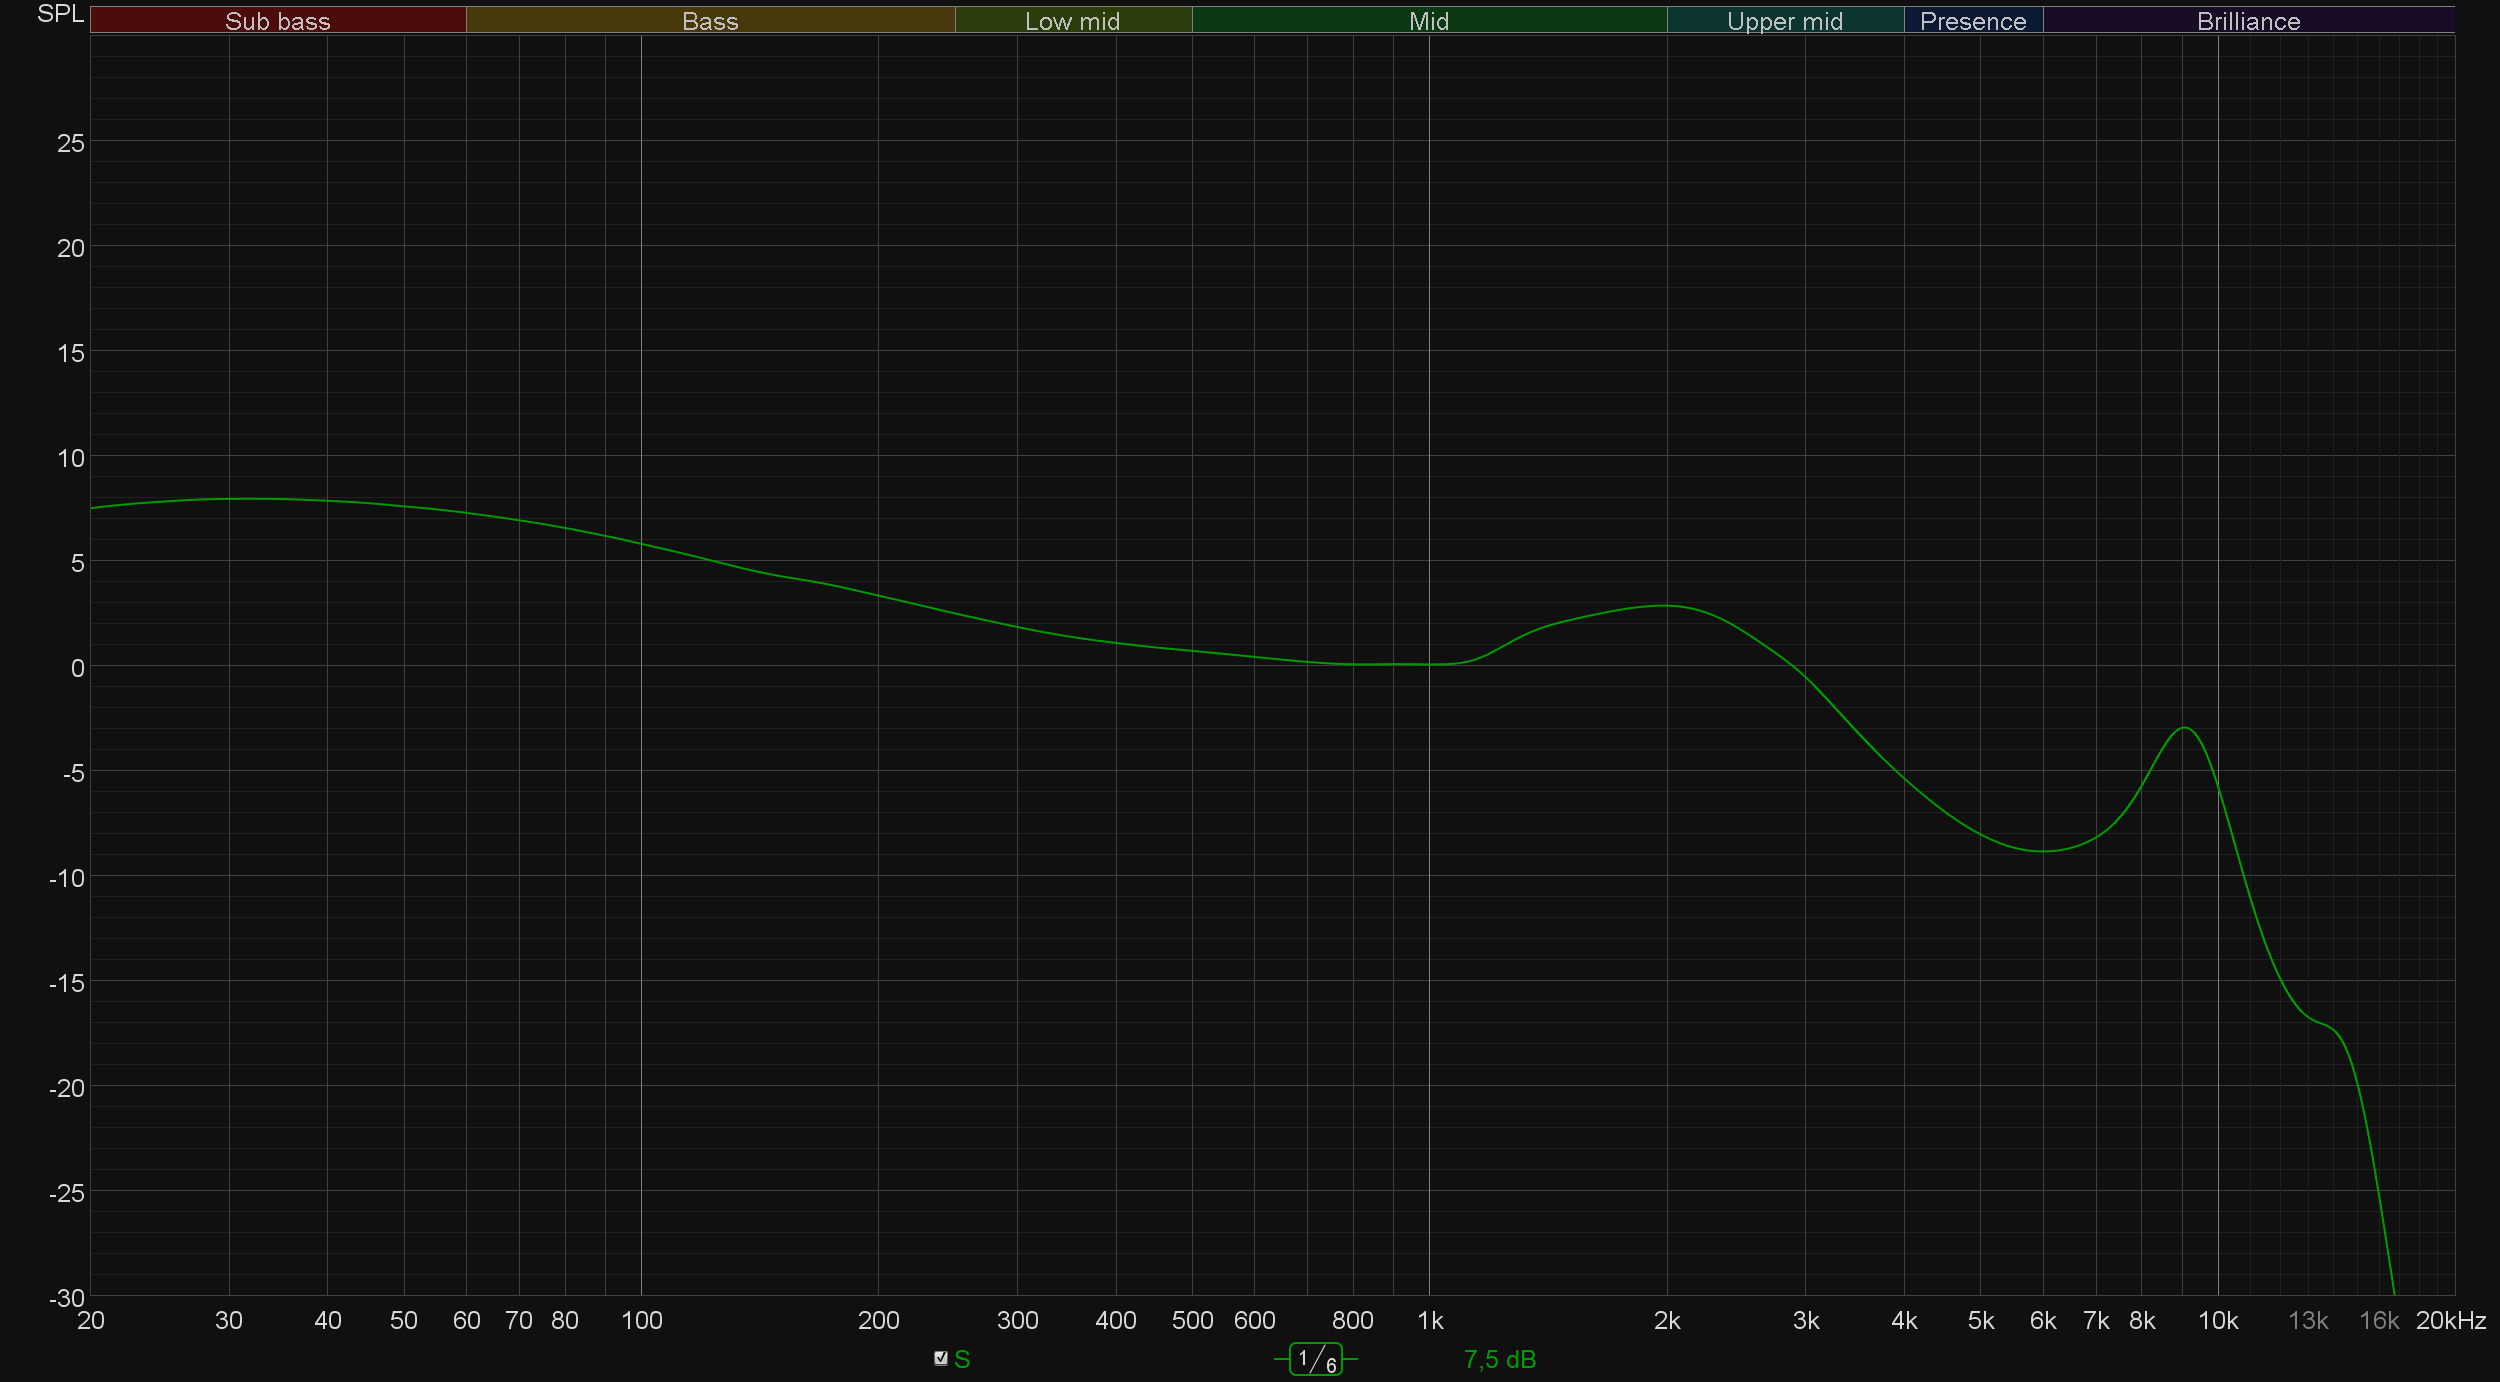The image size is (2500, 1382).
Task: Click the Mid frequency band label
Action: 1428,21
